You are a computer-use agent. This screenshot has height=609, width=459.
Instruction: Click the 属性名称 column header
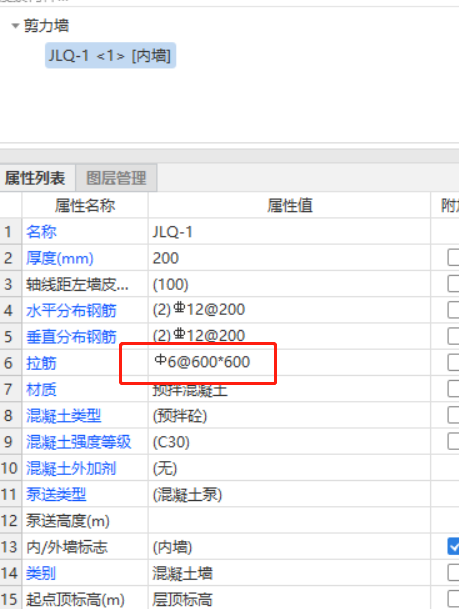(x=85, y=205)
